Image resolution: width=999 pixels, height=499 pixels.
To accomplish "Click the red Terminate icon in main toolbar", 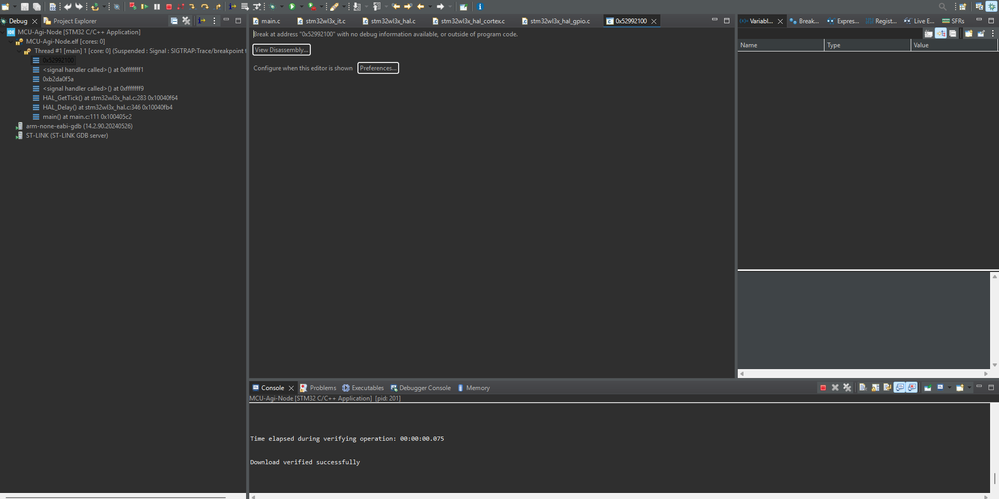I will coord(169,6).
